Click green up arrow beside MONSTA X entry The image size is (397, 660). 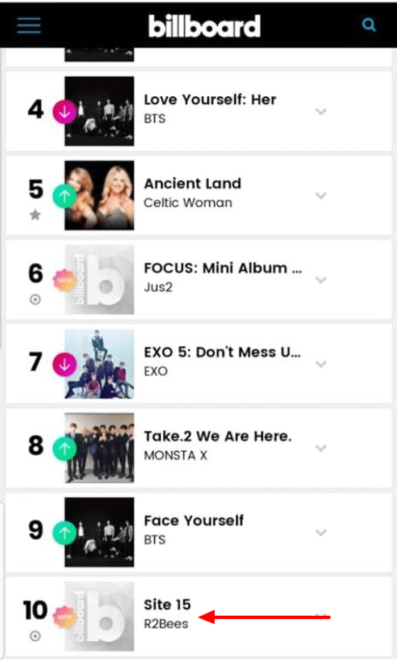pyautogui.click(x=64, y=449)
